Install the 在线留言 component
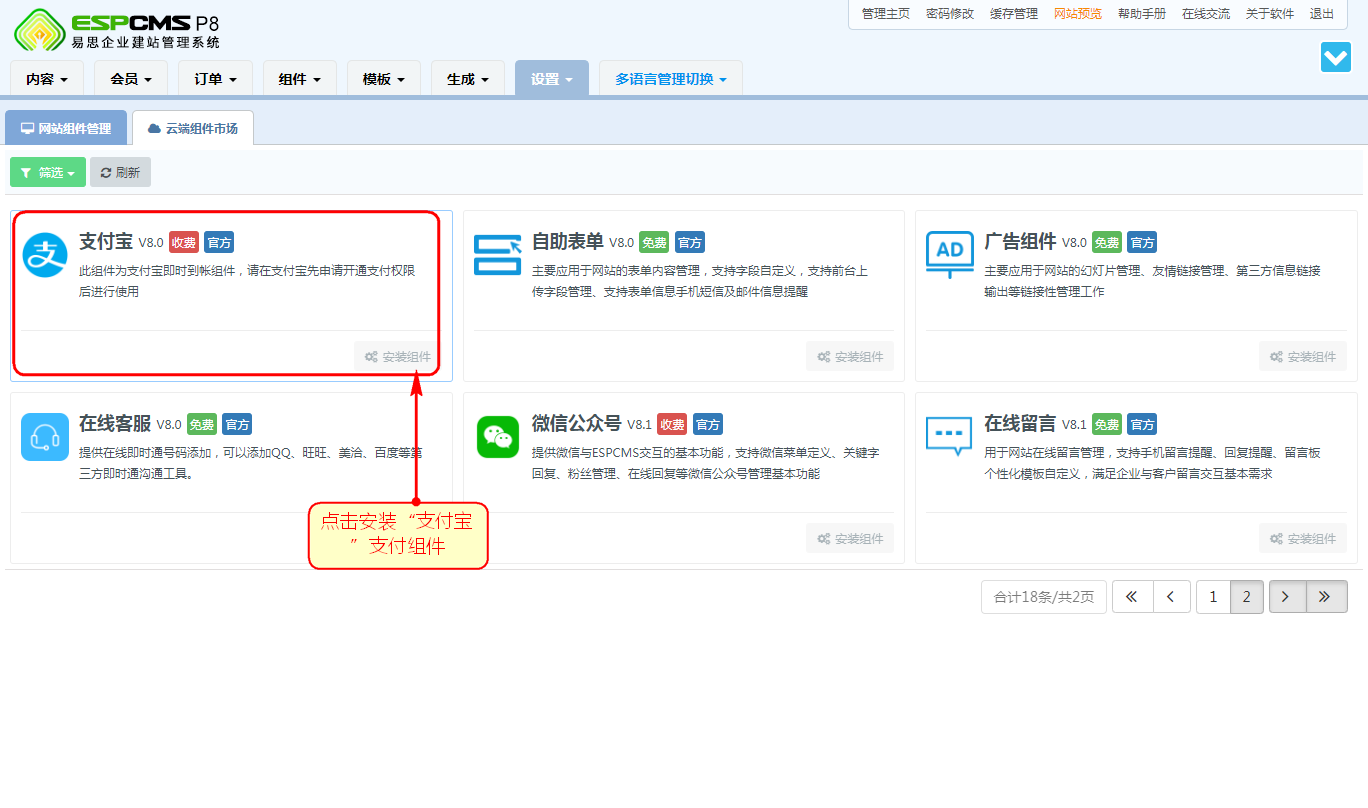This screenshot has width=1368, height=808. tap(1303, 539)
